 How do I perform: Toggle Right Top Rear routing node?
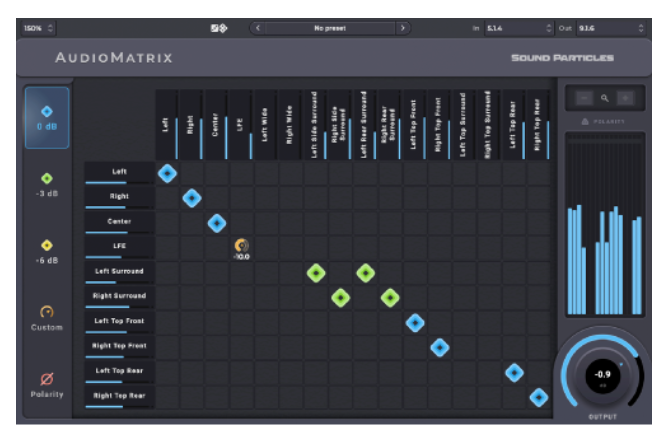tap(539, 397)
